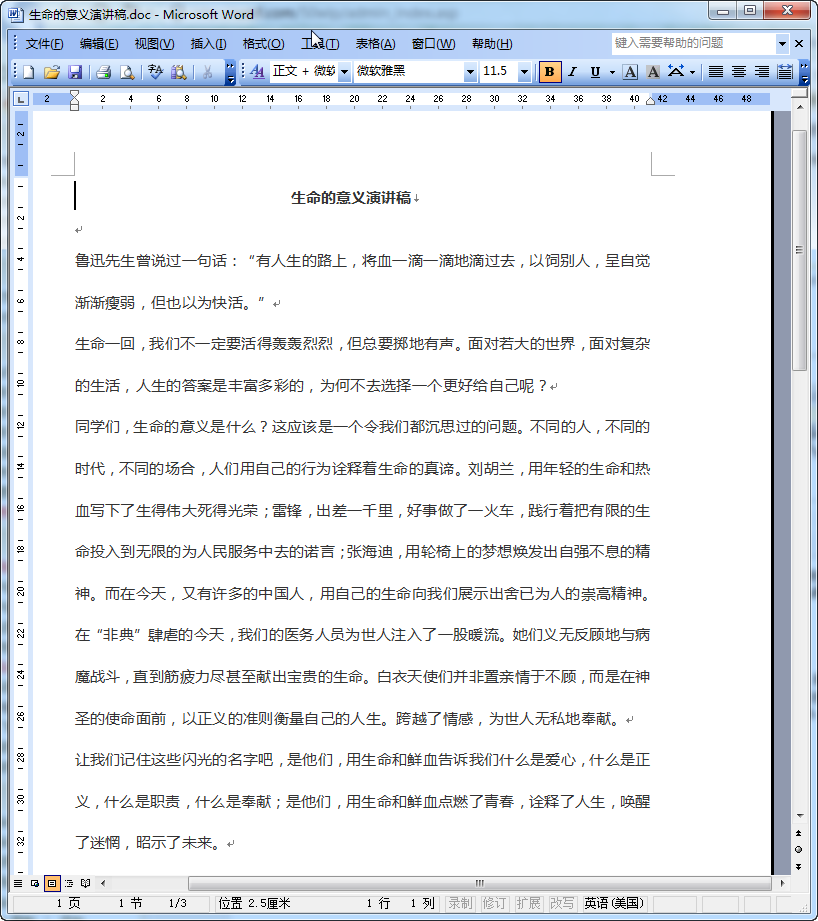Image resolution: width=818 pixels, height=921 pixels.
Task: Switch to Reading Layout view
Action: 86,883
